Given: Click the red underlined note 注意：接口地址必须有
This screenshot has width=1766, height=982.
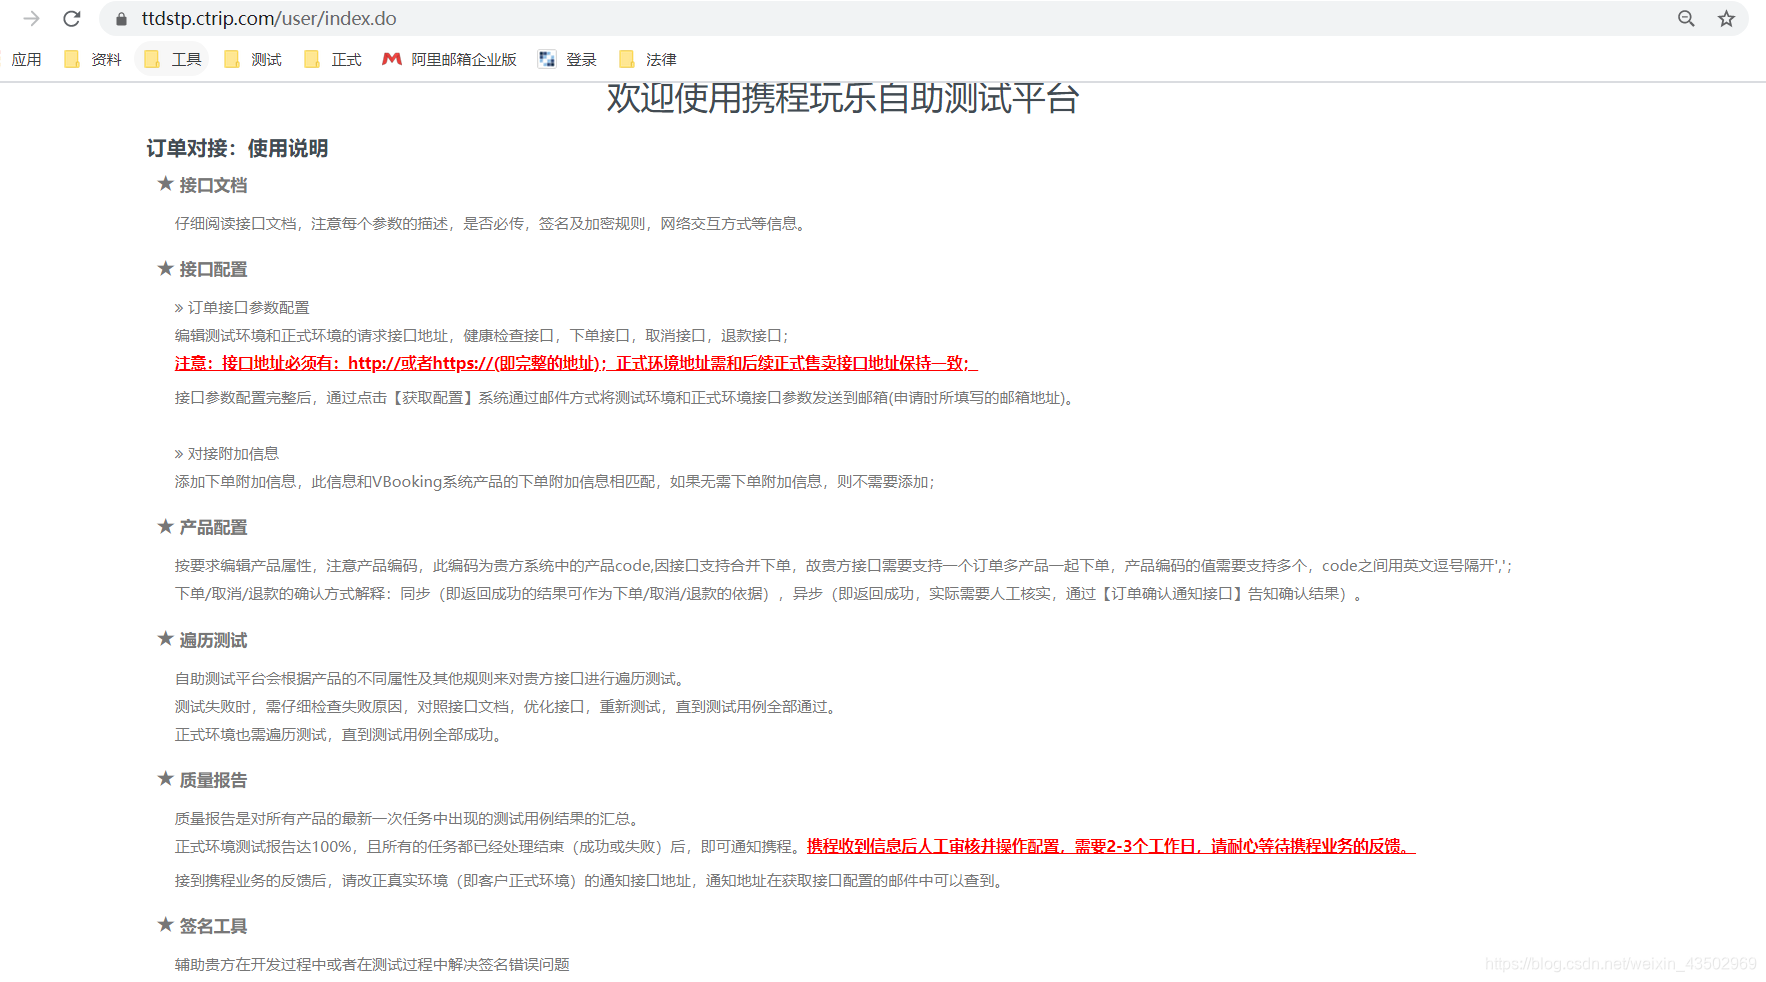Looking at the screenshot, I should pos(576,363).
